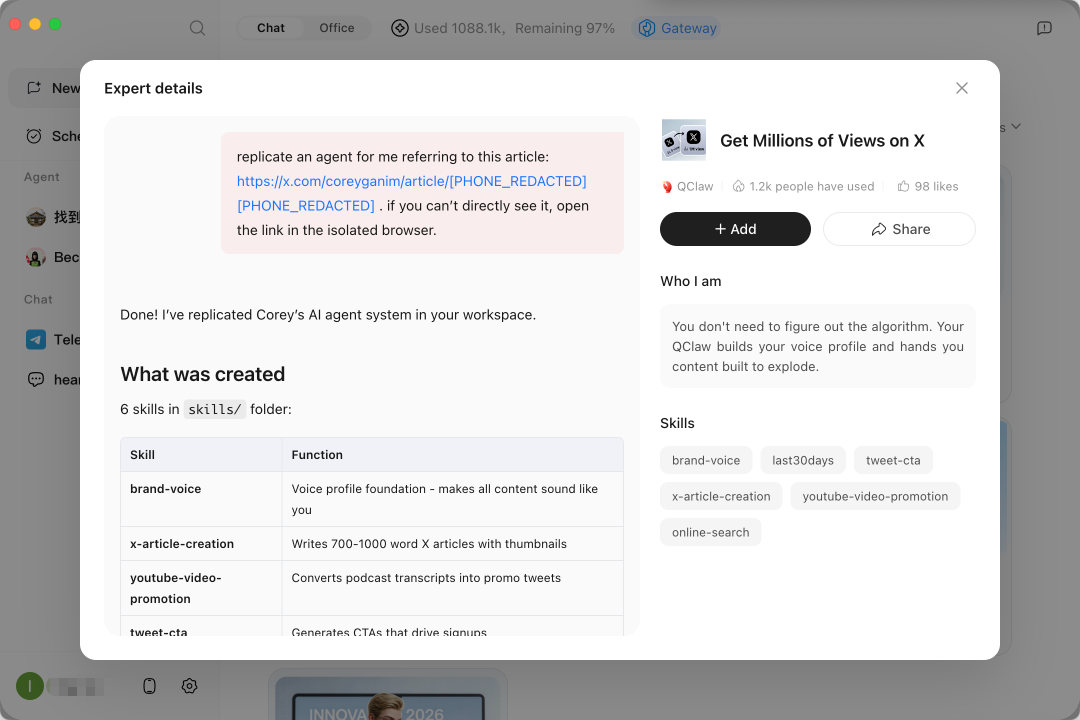This screenshot has height=720, width=1080.
Task: Switch to the Office tab
Action: [337, 28]
